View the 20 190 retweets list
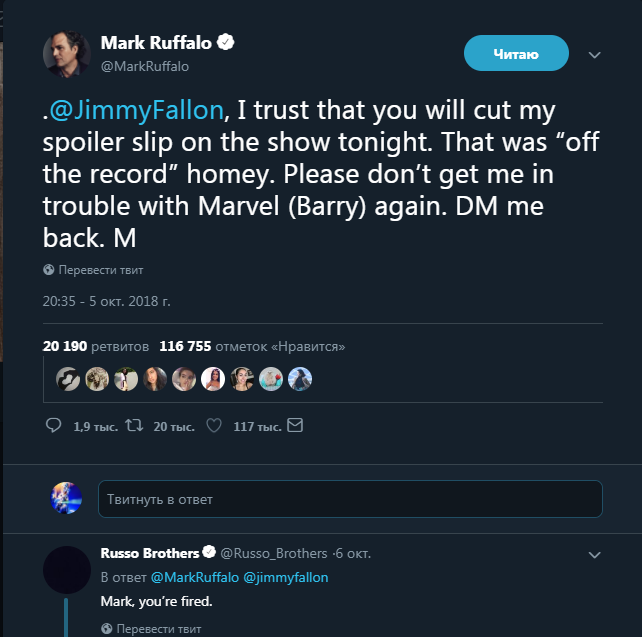This screenshot has width=642, height=637. (x=96, y=347)
